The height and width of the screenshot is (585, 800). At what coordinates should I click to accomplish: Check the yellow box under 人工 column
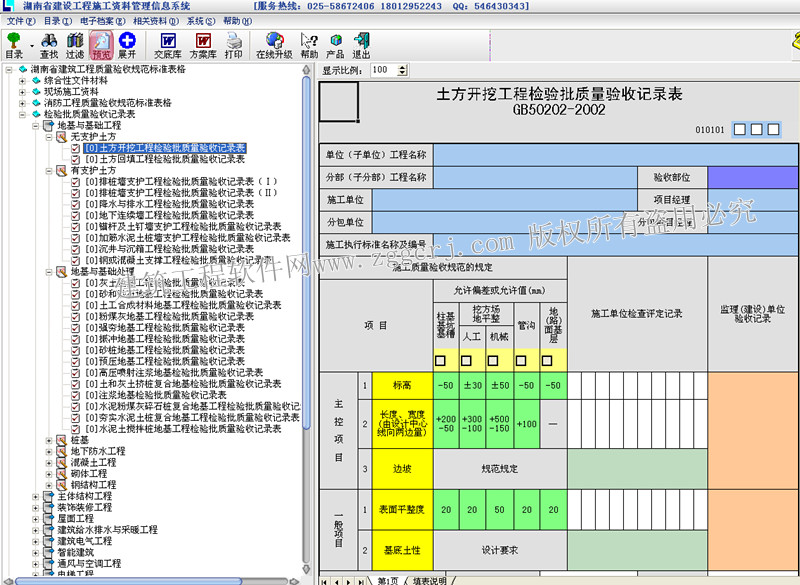(468, 361)
